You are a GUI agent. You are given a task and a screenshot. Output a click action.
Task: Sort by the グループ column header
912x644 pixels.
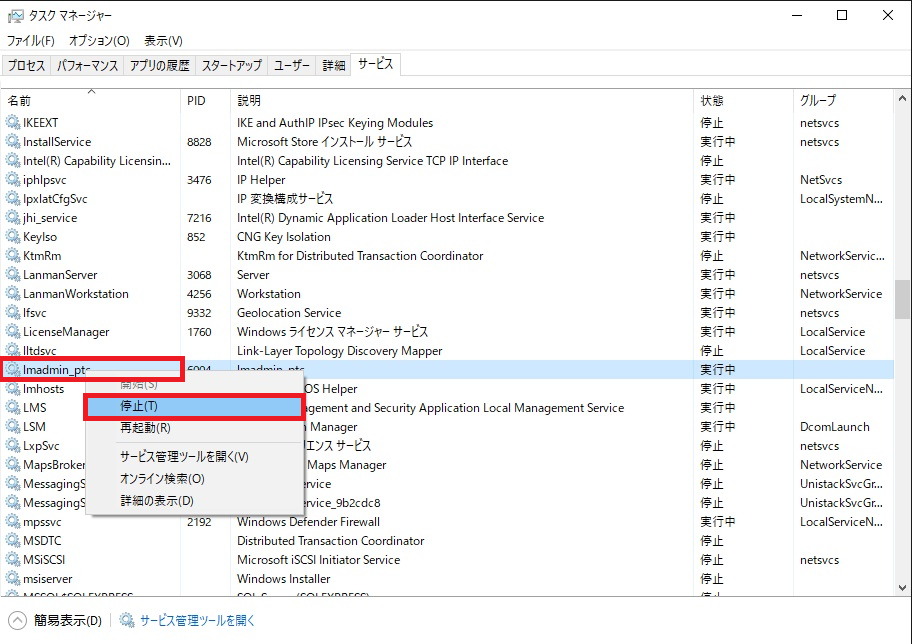[843, 100]
